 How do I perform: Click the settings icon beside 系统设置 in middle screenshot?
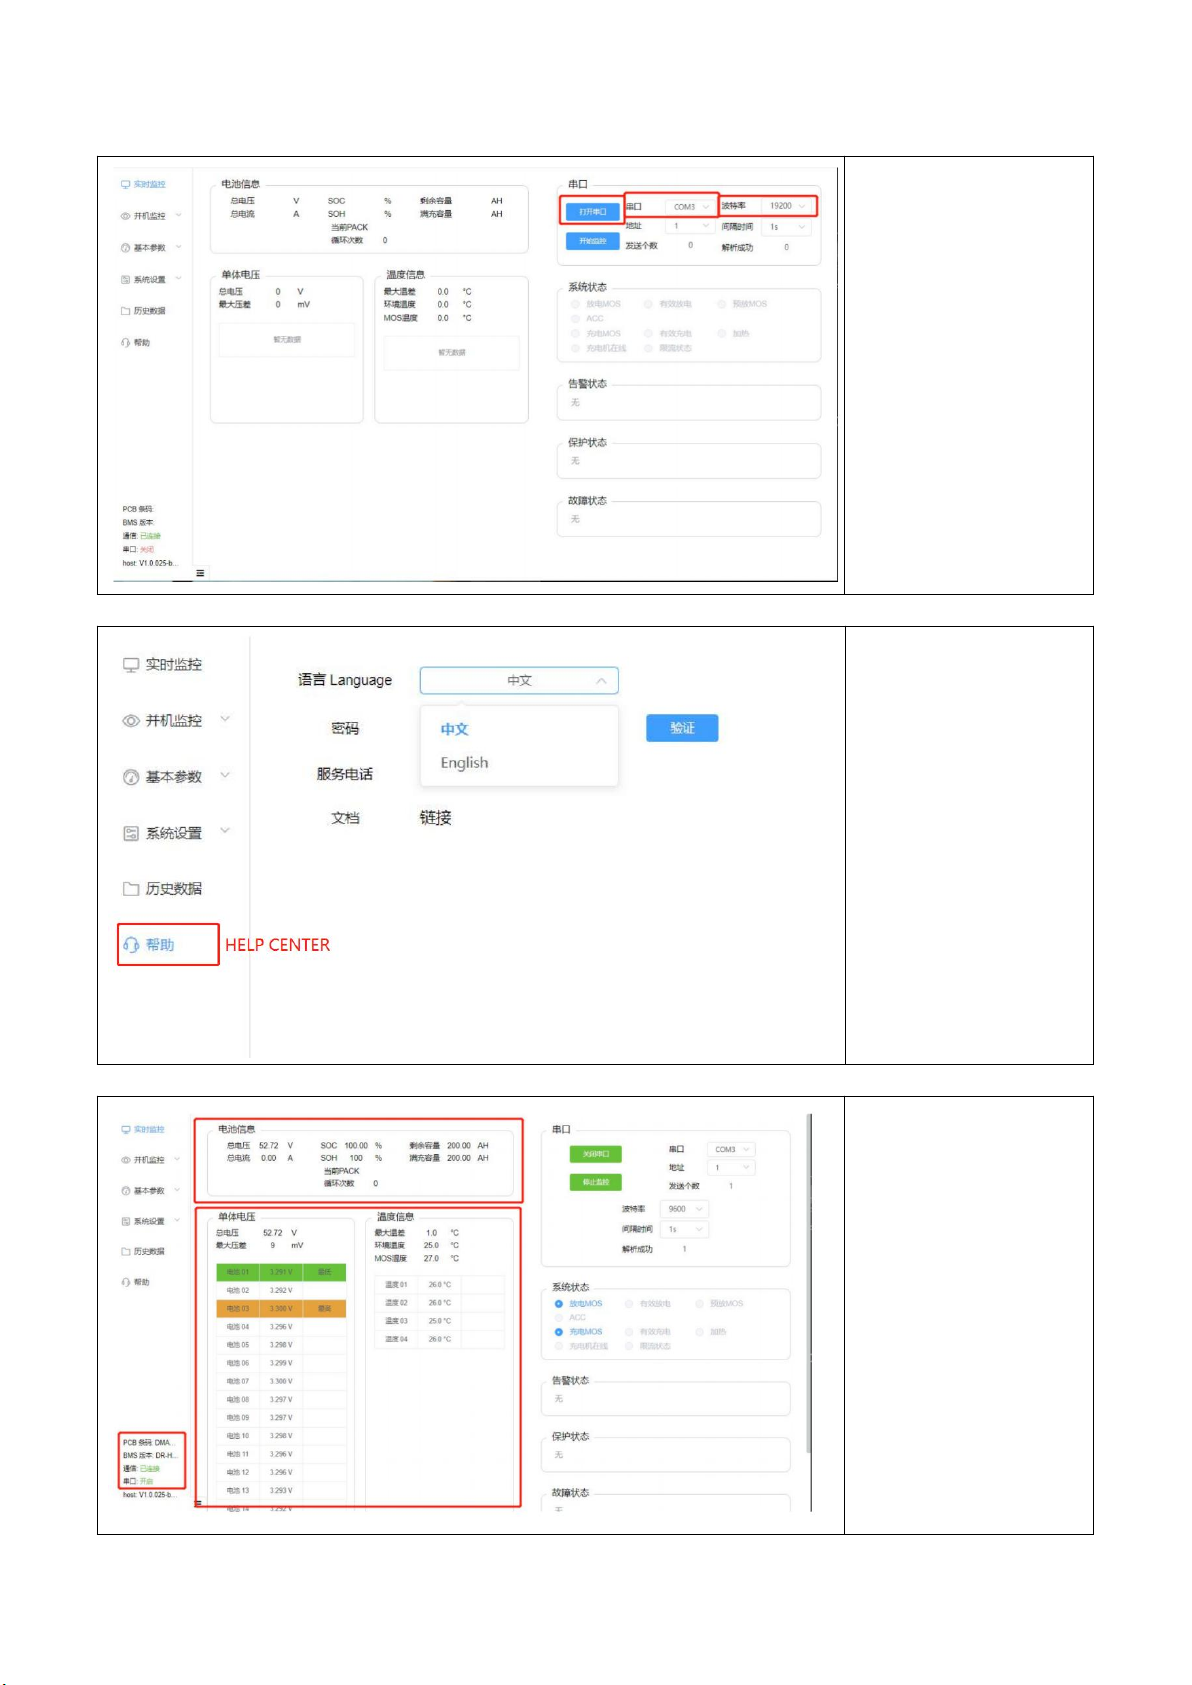[x=130, y=833]
